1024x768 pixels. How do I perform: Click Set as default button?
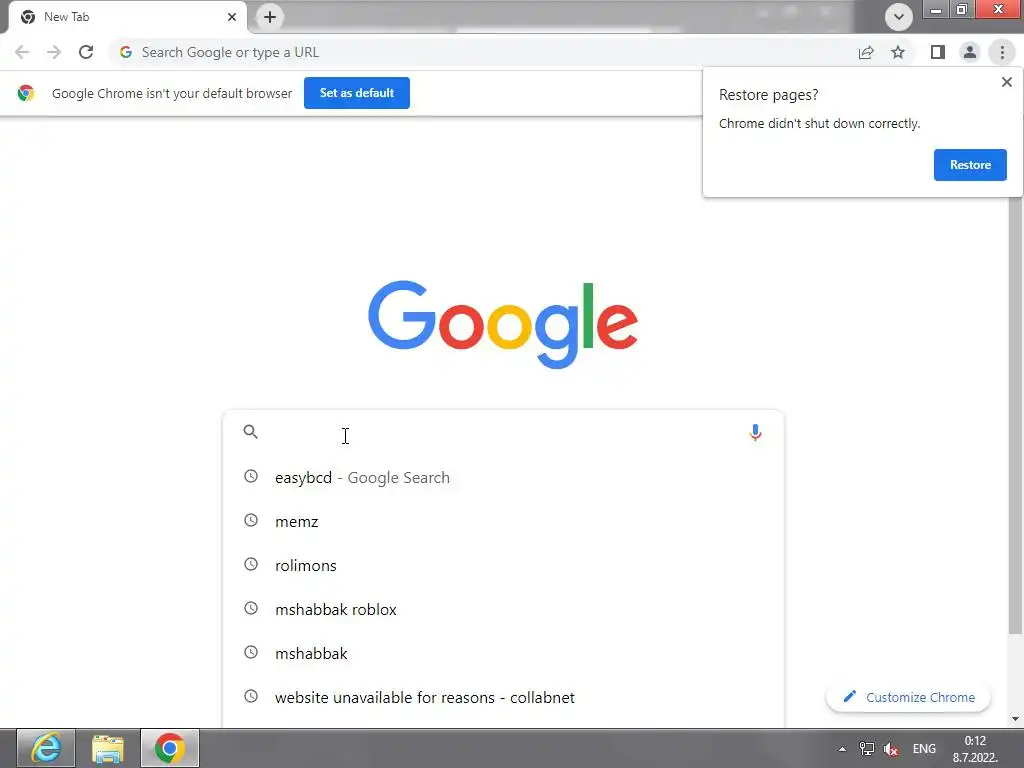[x=357, y=93]
